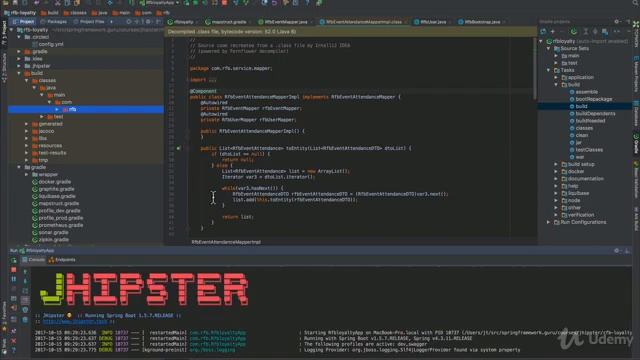
Task: Click rfb-loyalty breadcrumb in navigation bar
Action: click(x=20, y=13)
